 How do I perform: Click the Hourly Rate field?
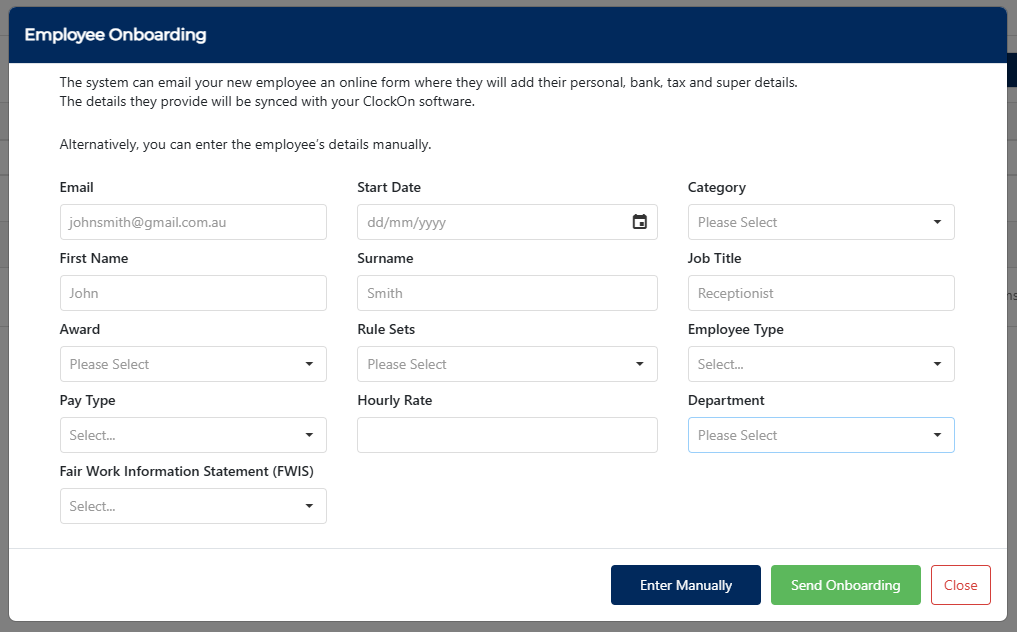(507, 435)
